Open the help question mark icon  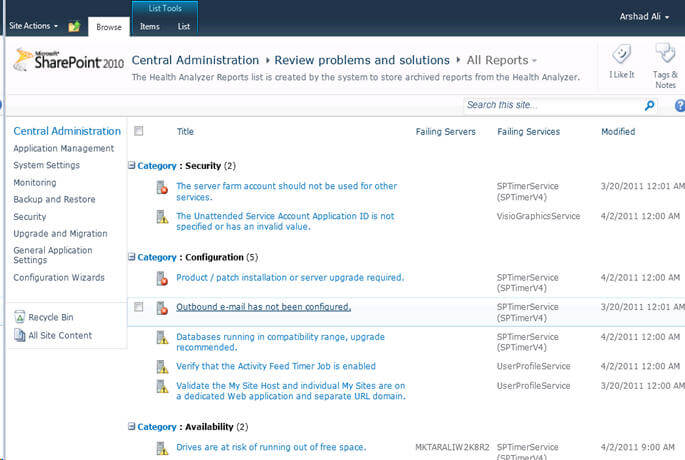[680, 105]
